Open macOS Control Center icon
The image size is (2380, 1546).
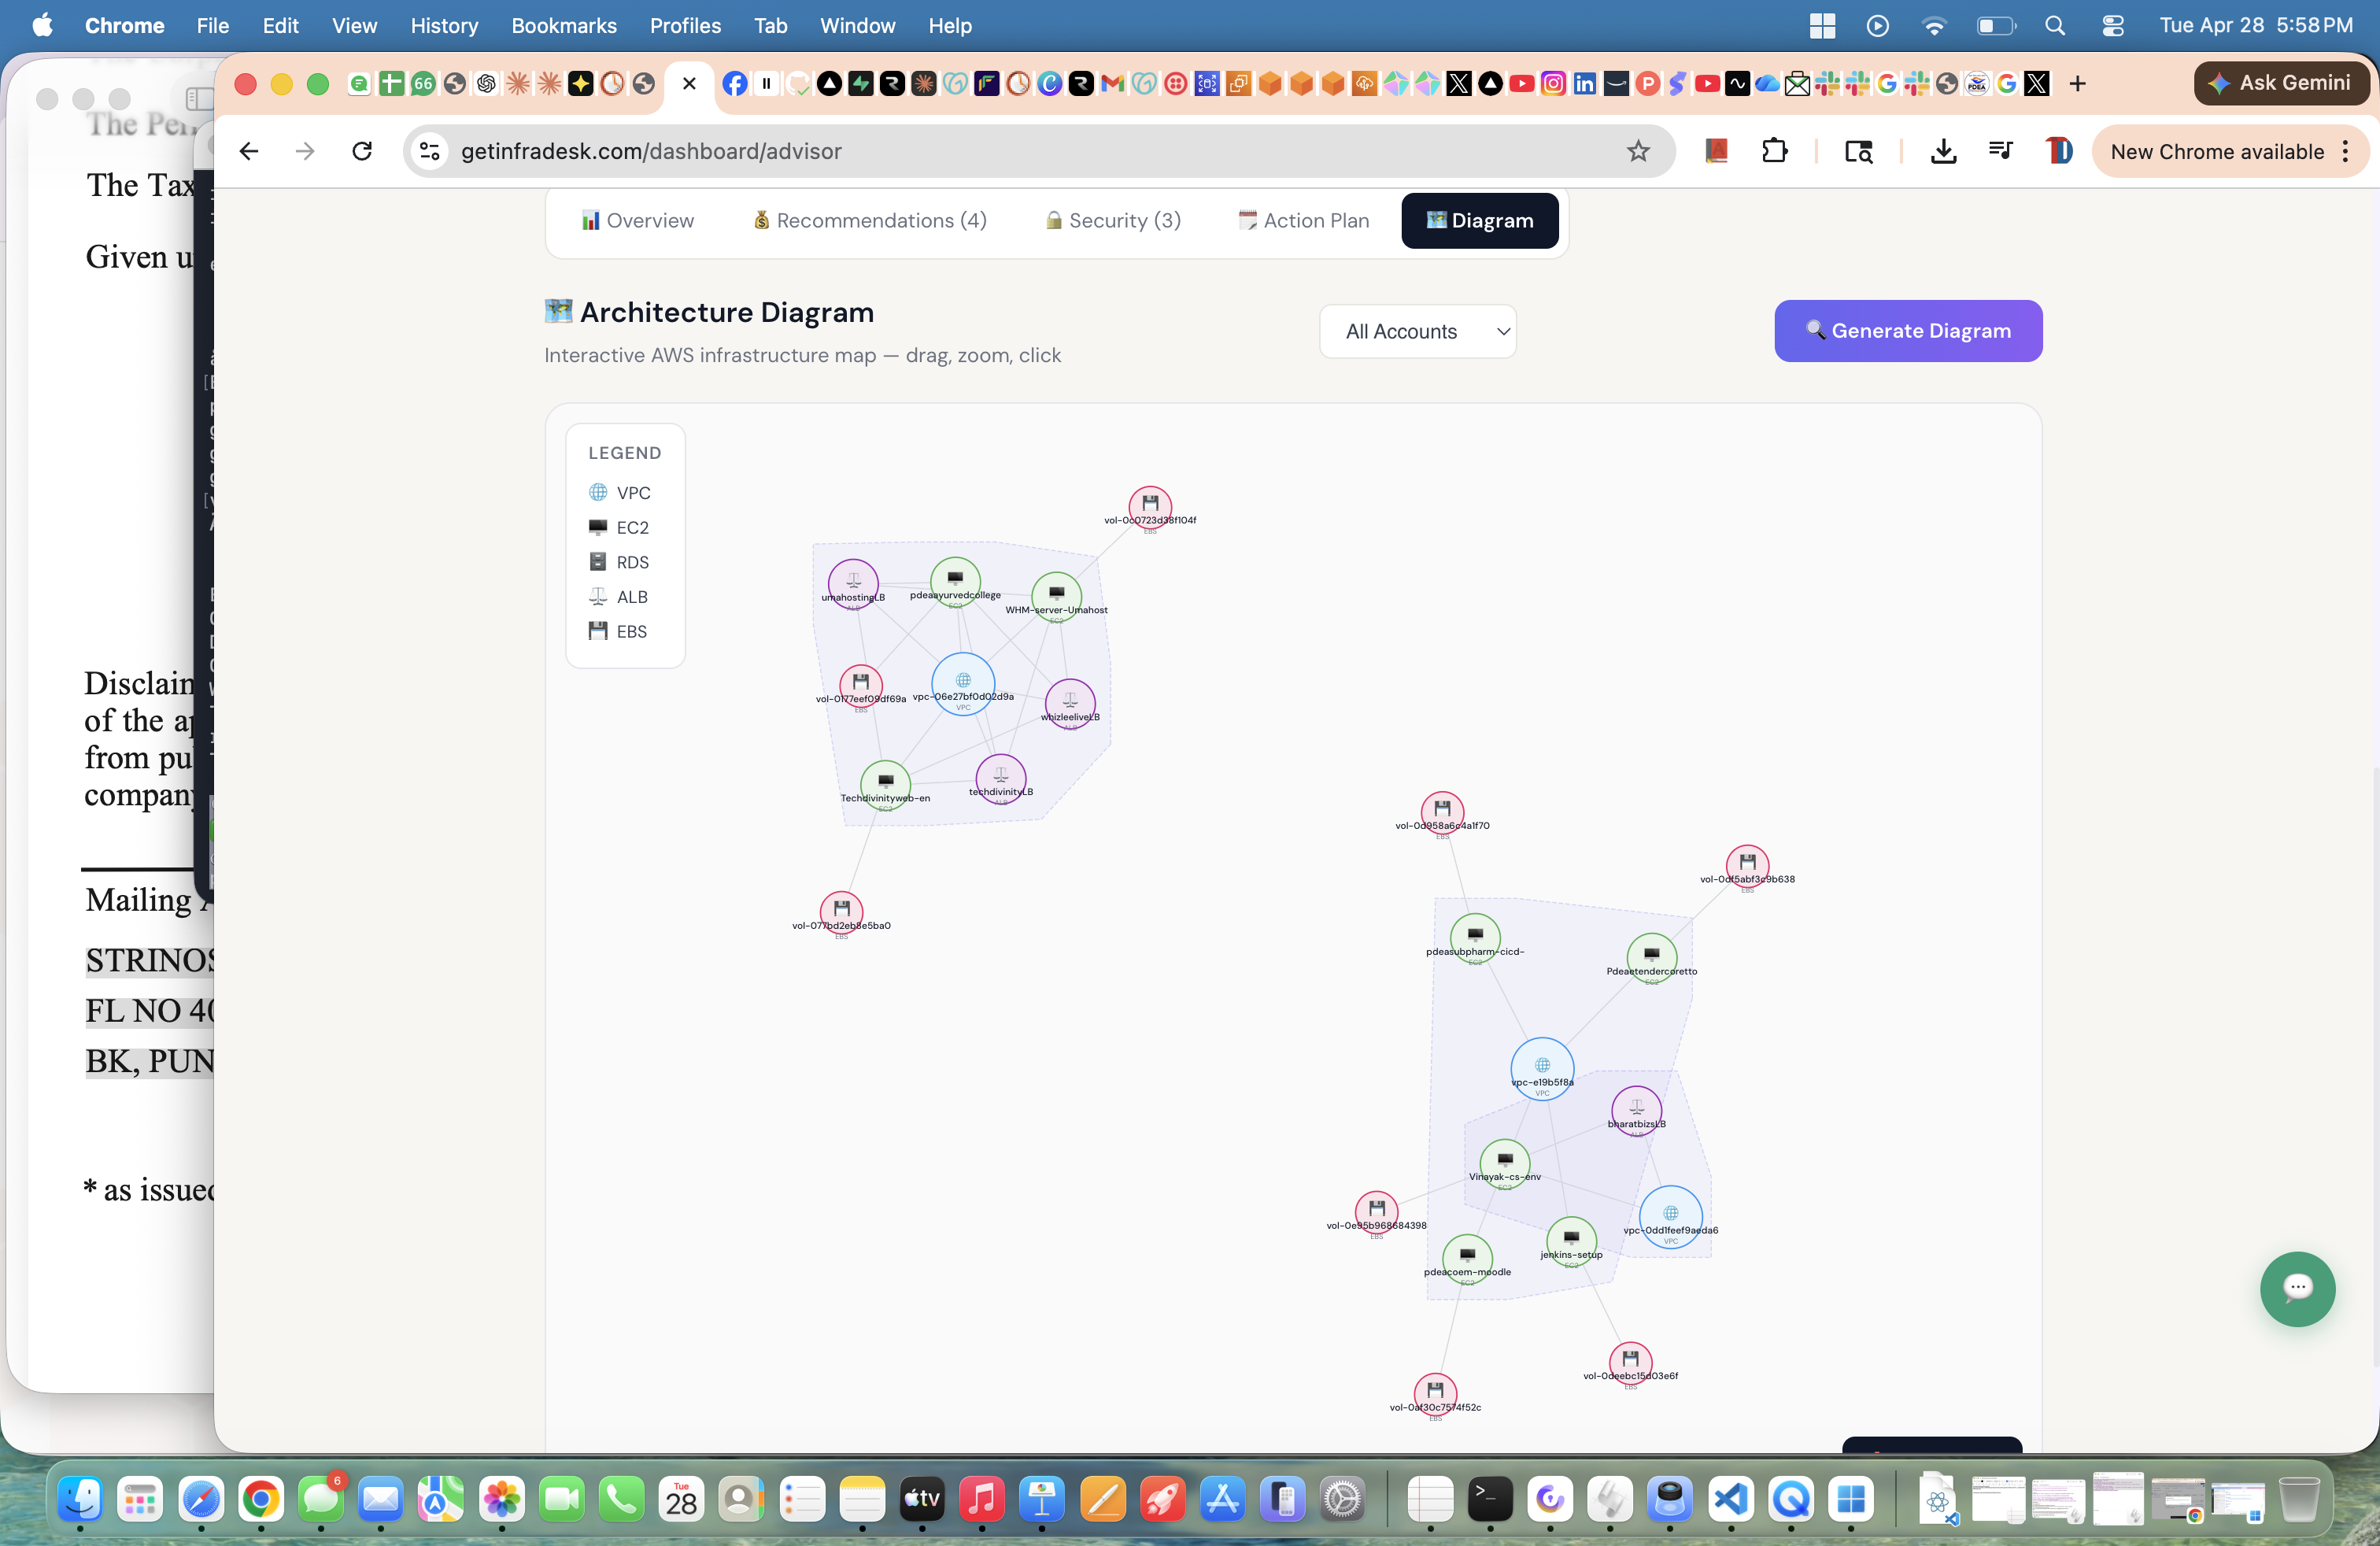2112,26
